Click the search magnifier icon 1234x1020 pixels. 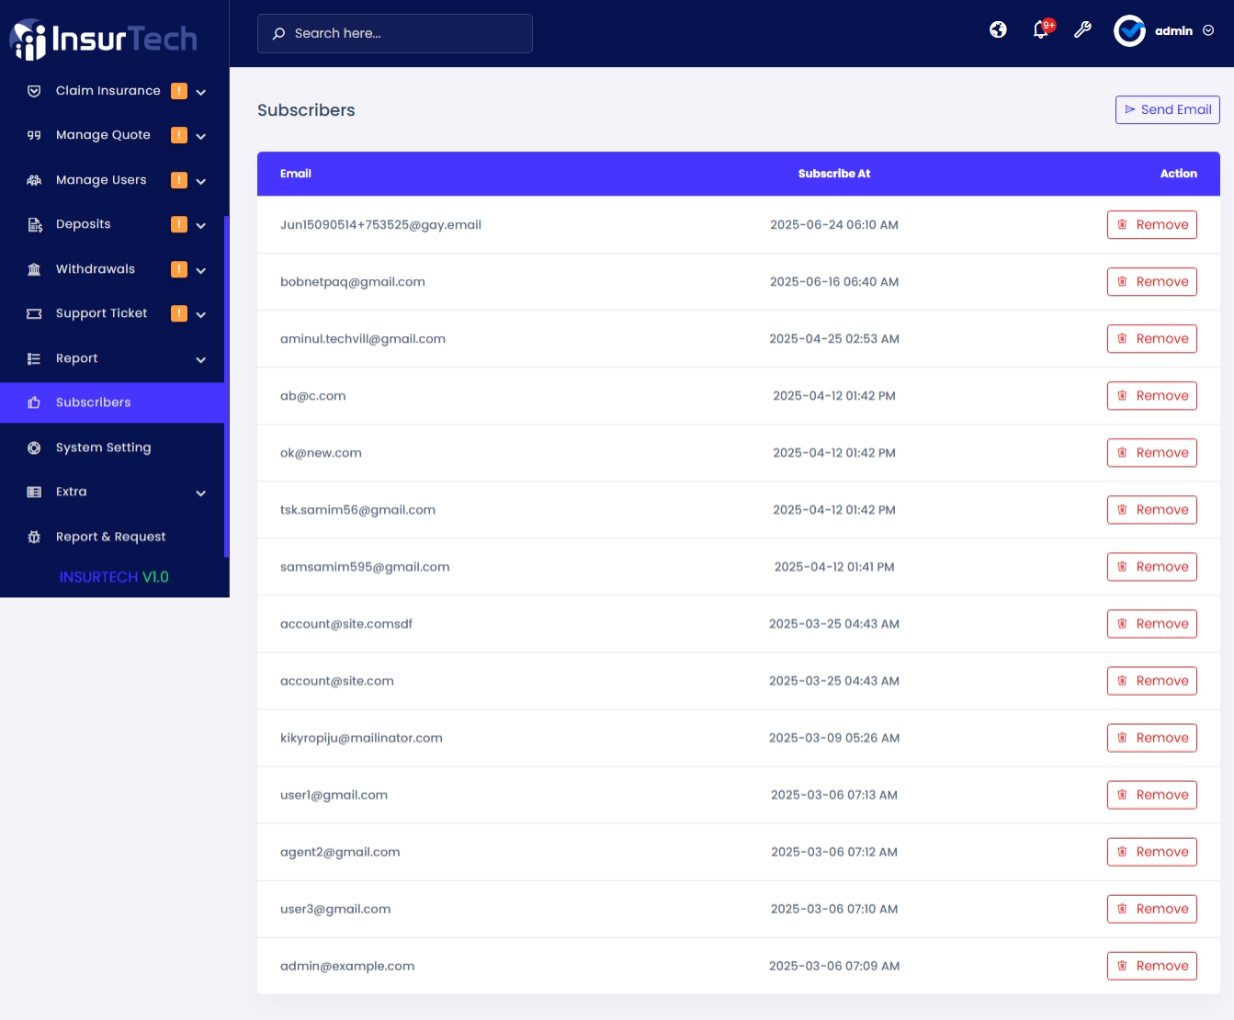[x=279, y=33]
